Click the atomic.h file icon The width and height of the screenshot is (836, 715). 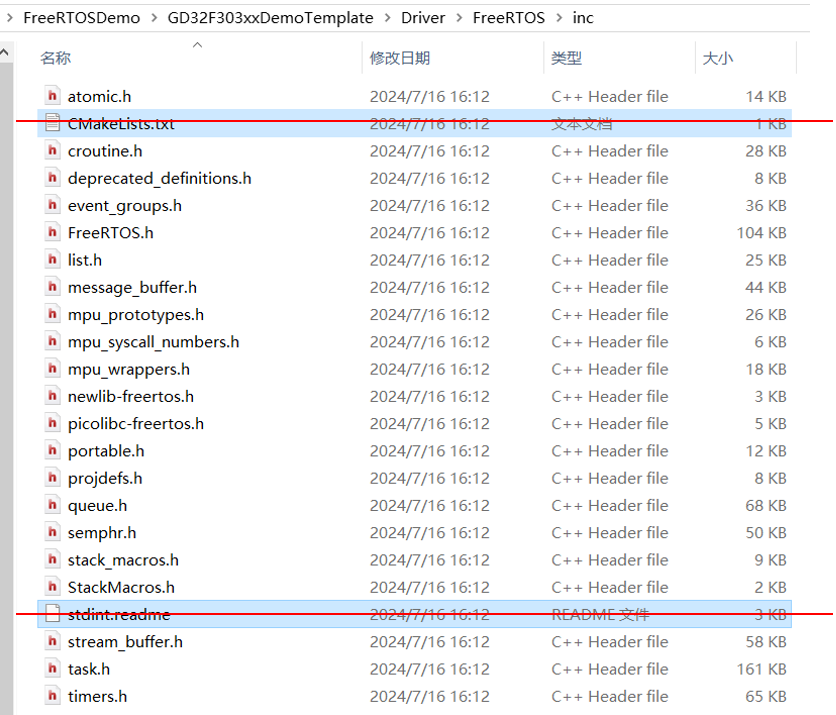[x=52, y=96]
